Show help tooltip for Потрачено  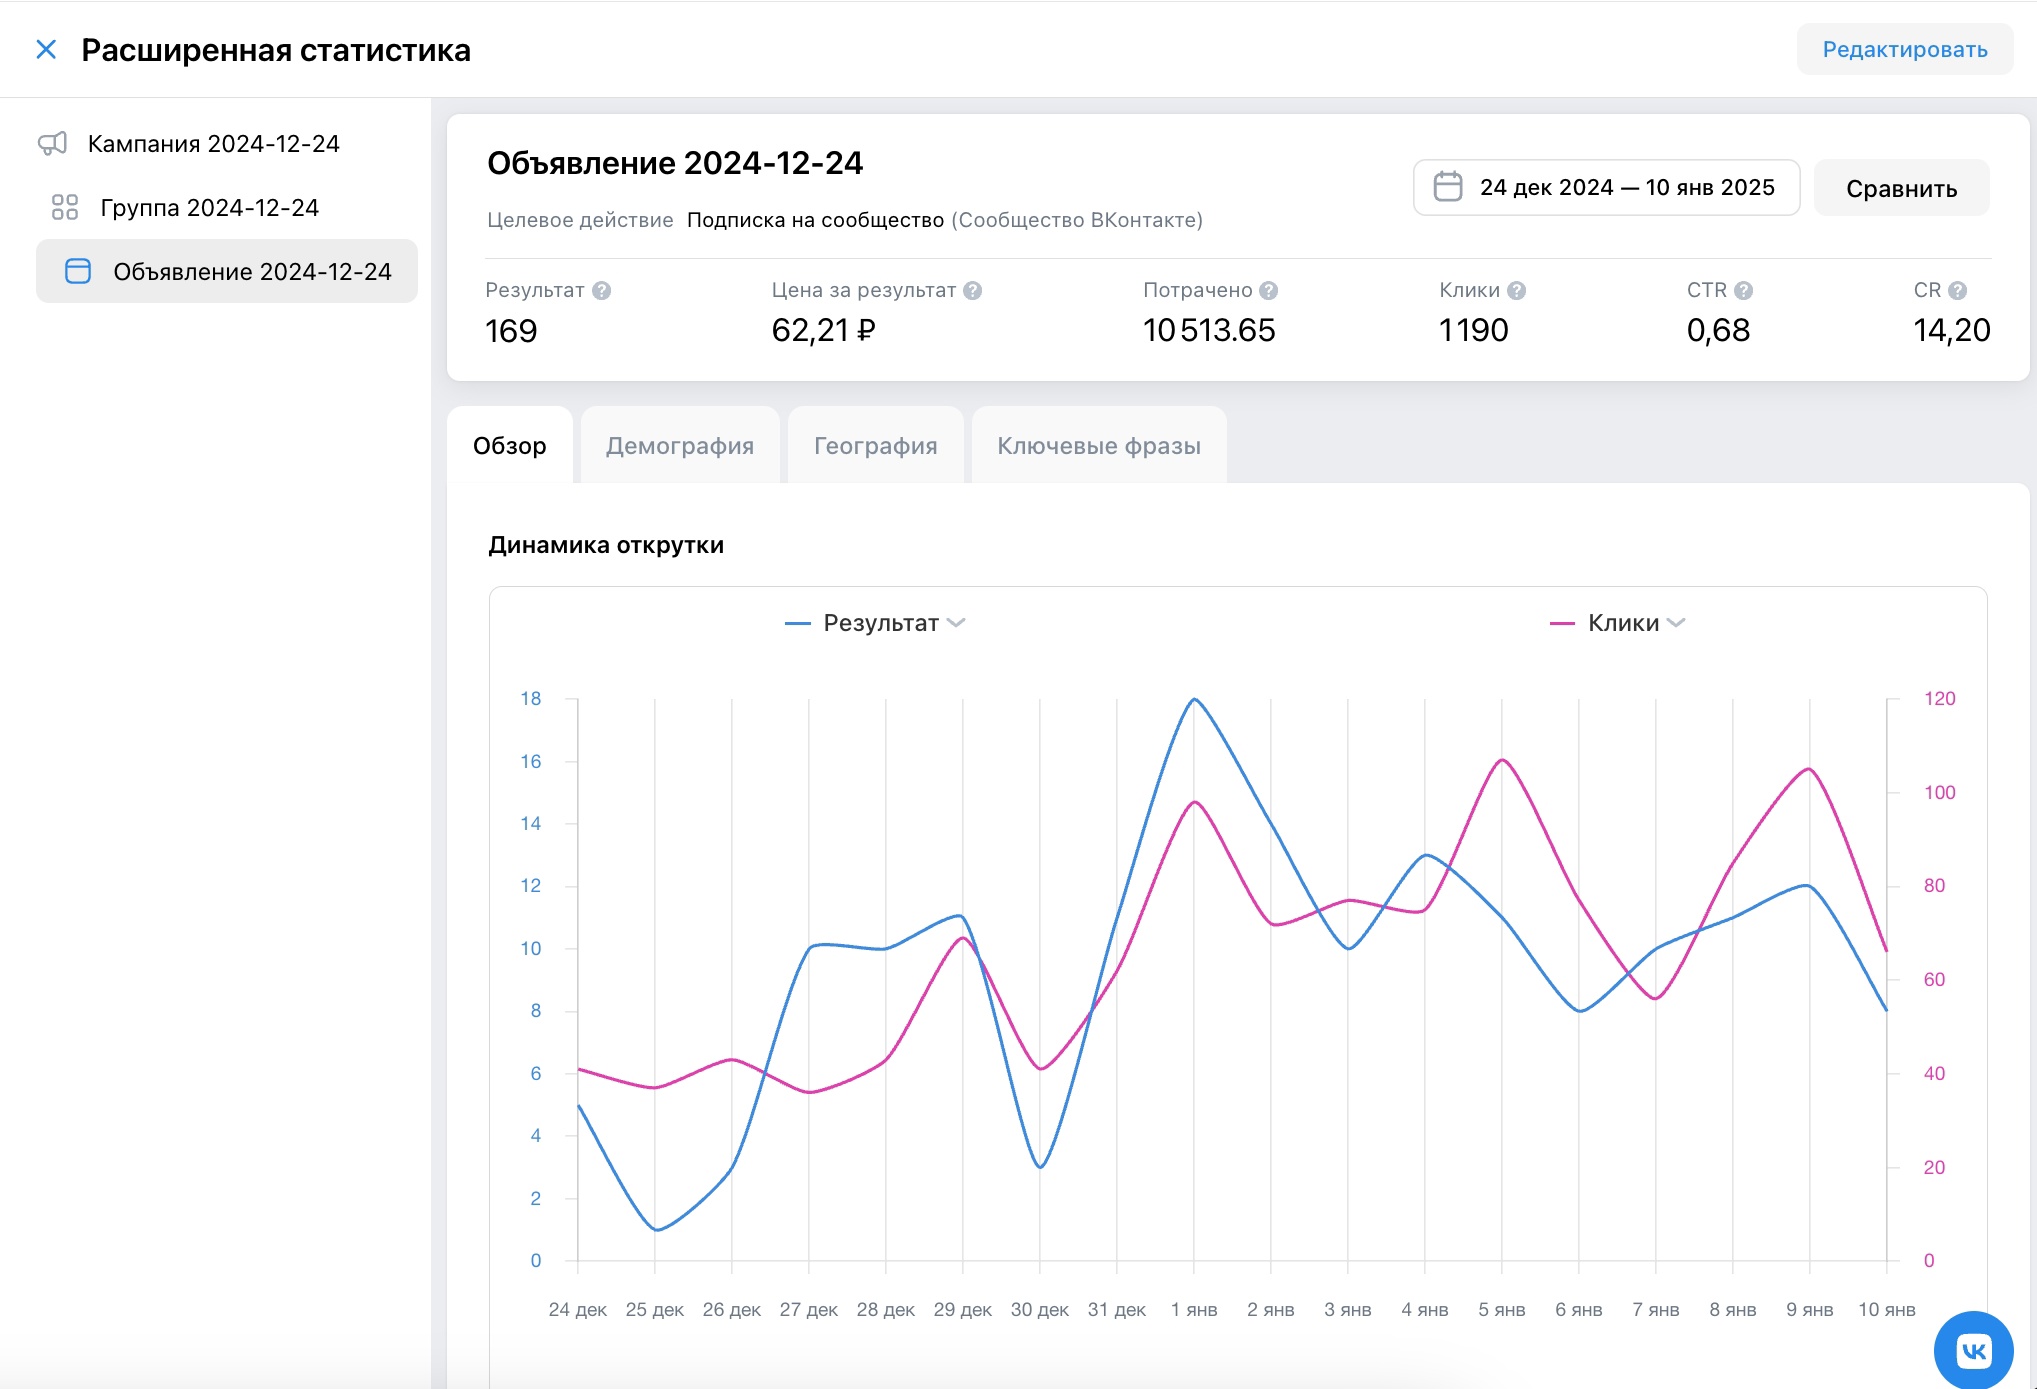point(1269,291)
